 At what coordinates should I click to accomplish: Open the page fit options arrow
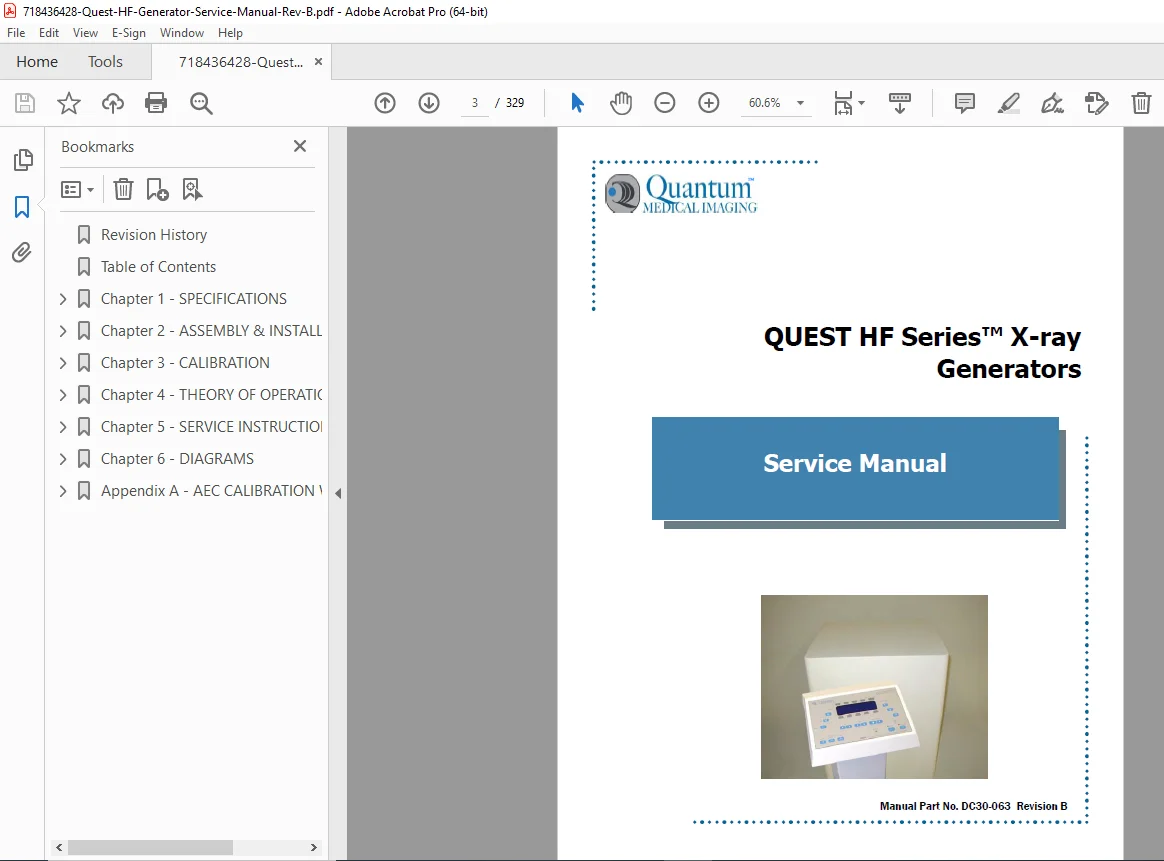pos(862,103)
